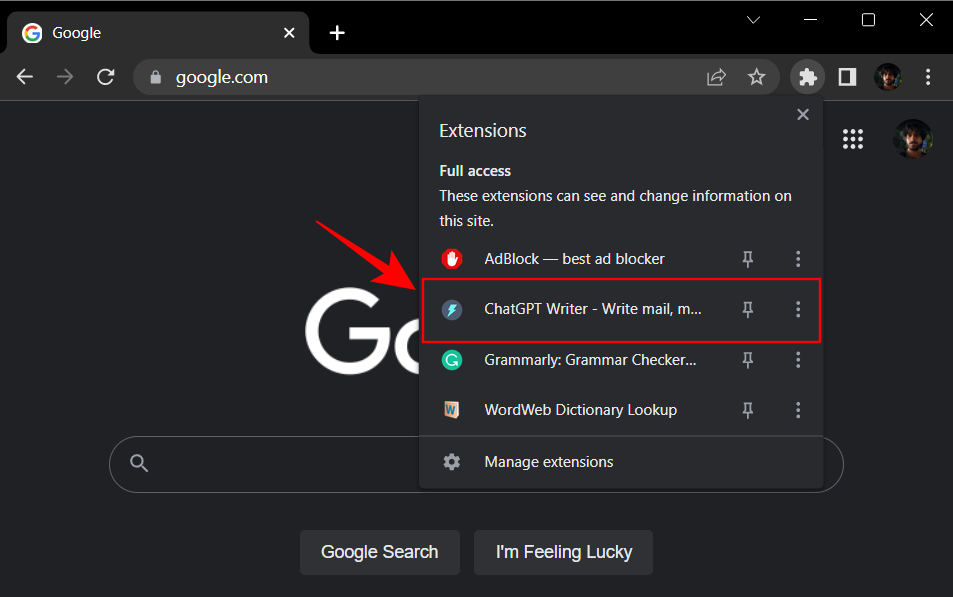Bookmark this page with the star icon
Image resolution: width=953 pixels, height=597 pixels.
click(757, 76)
